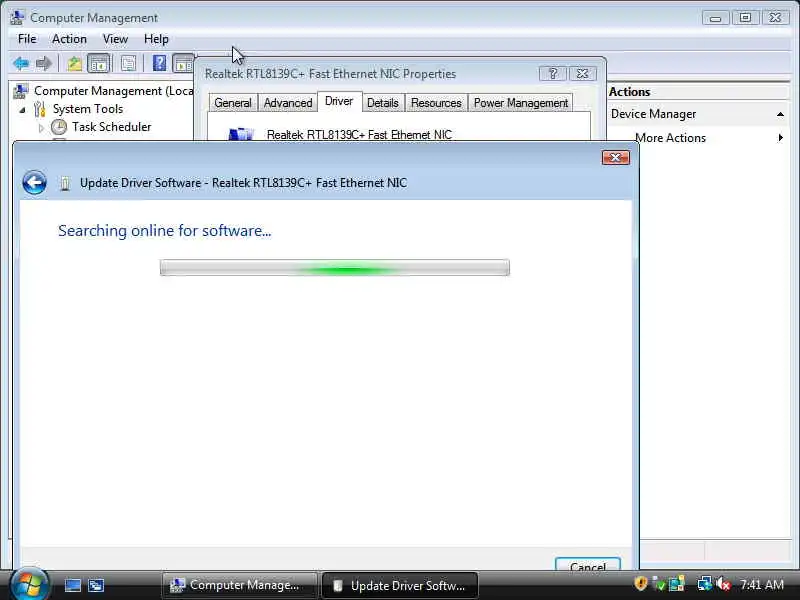Click the Back toolbar arrow in Computer Management
The width and height of the screenshot is (800, 600).
pos(21,64)
